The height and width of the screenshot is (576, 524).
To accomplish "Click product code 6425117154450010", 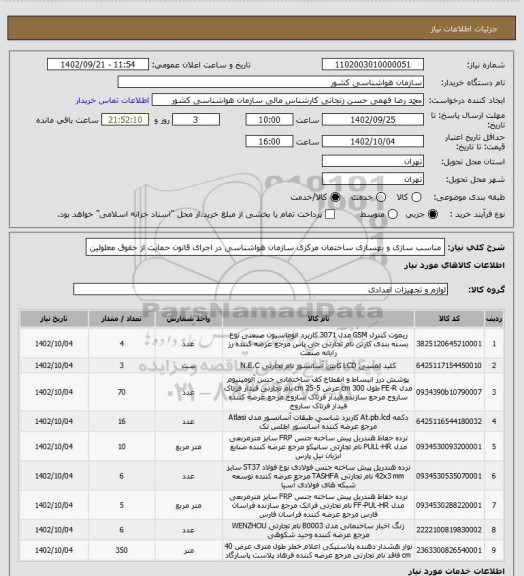I will pos(449,366).
